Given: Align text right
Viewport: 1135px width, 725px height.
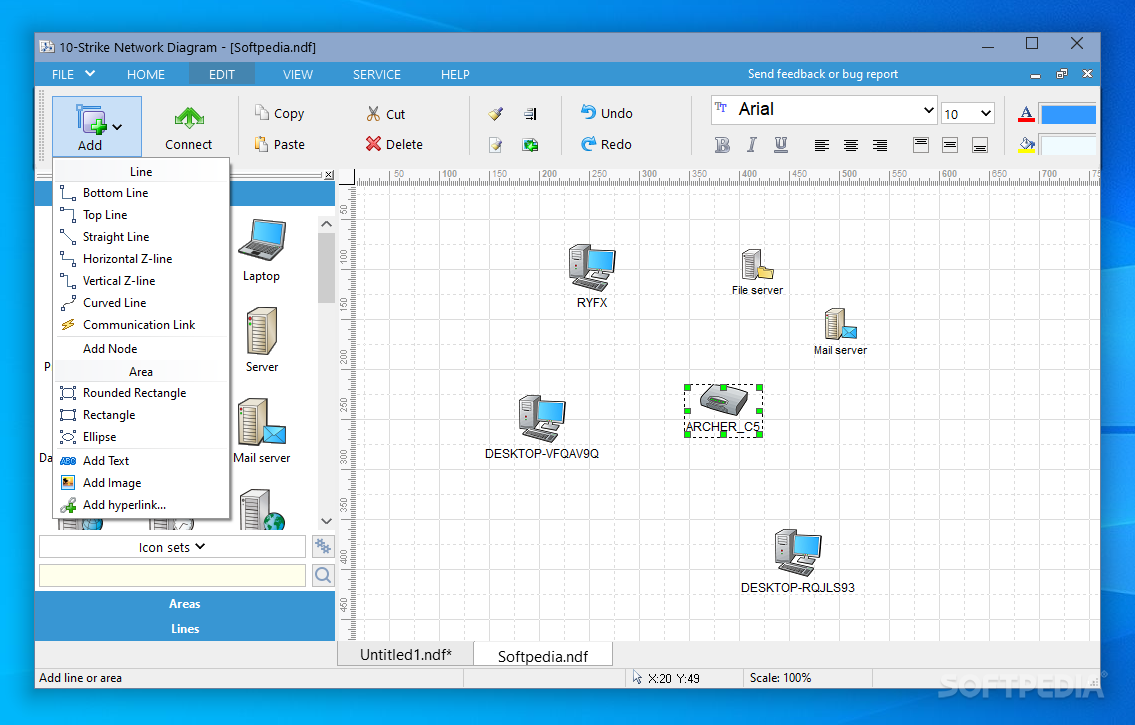Looking at the screenshot, I should pyautogui.click(x=879, y=145).
